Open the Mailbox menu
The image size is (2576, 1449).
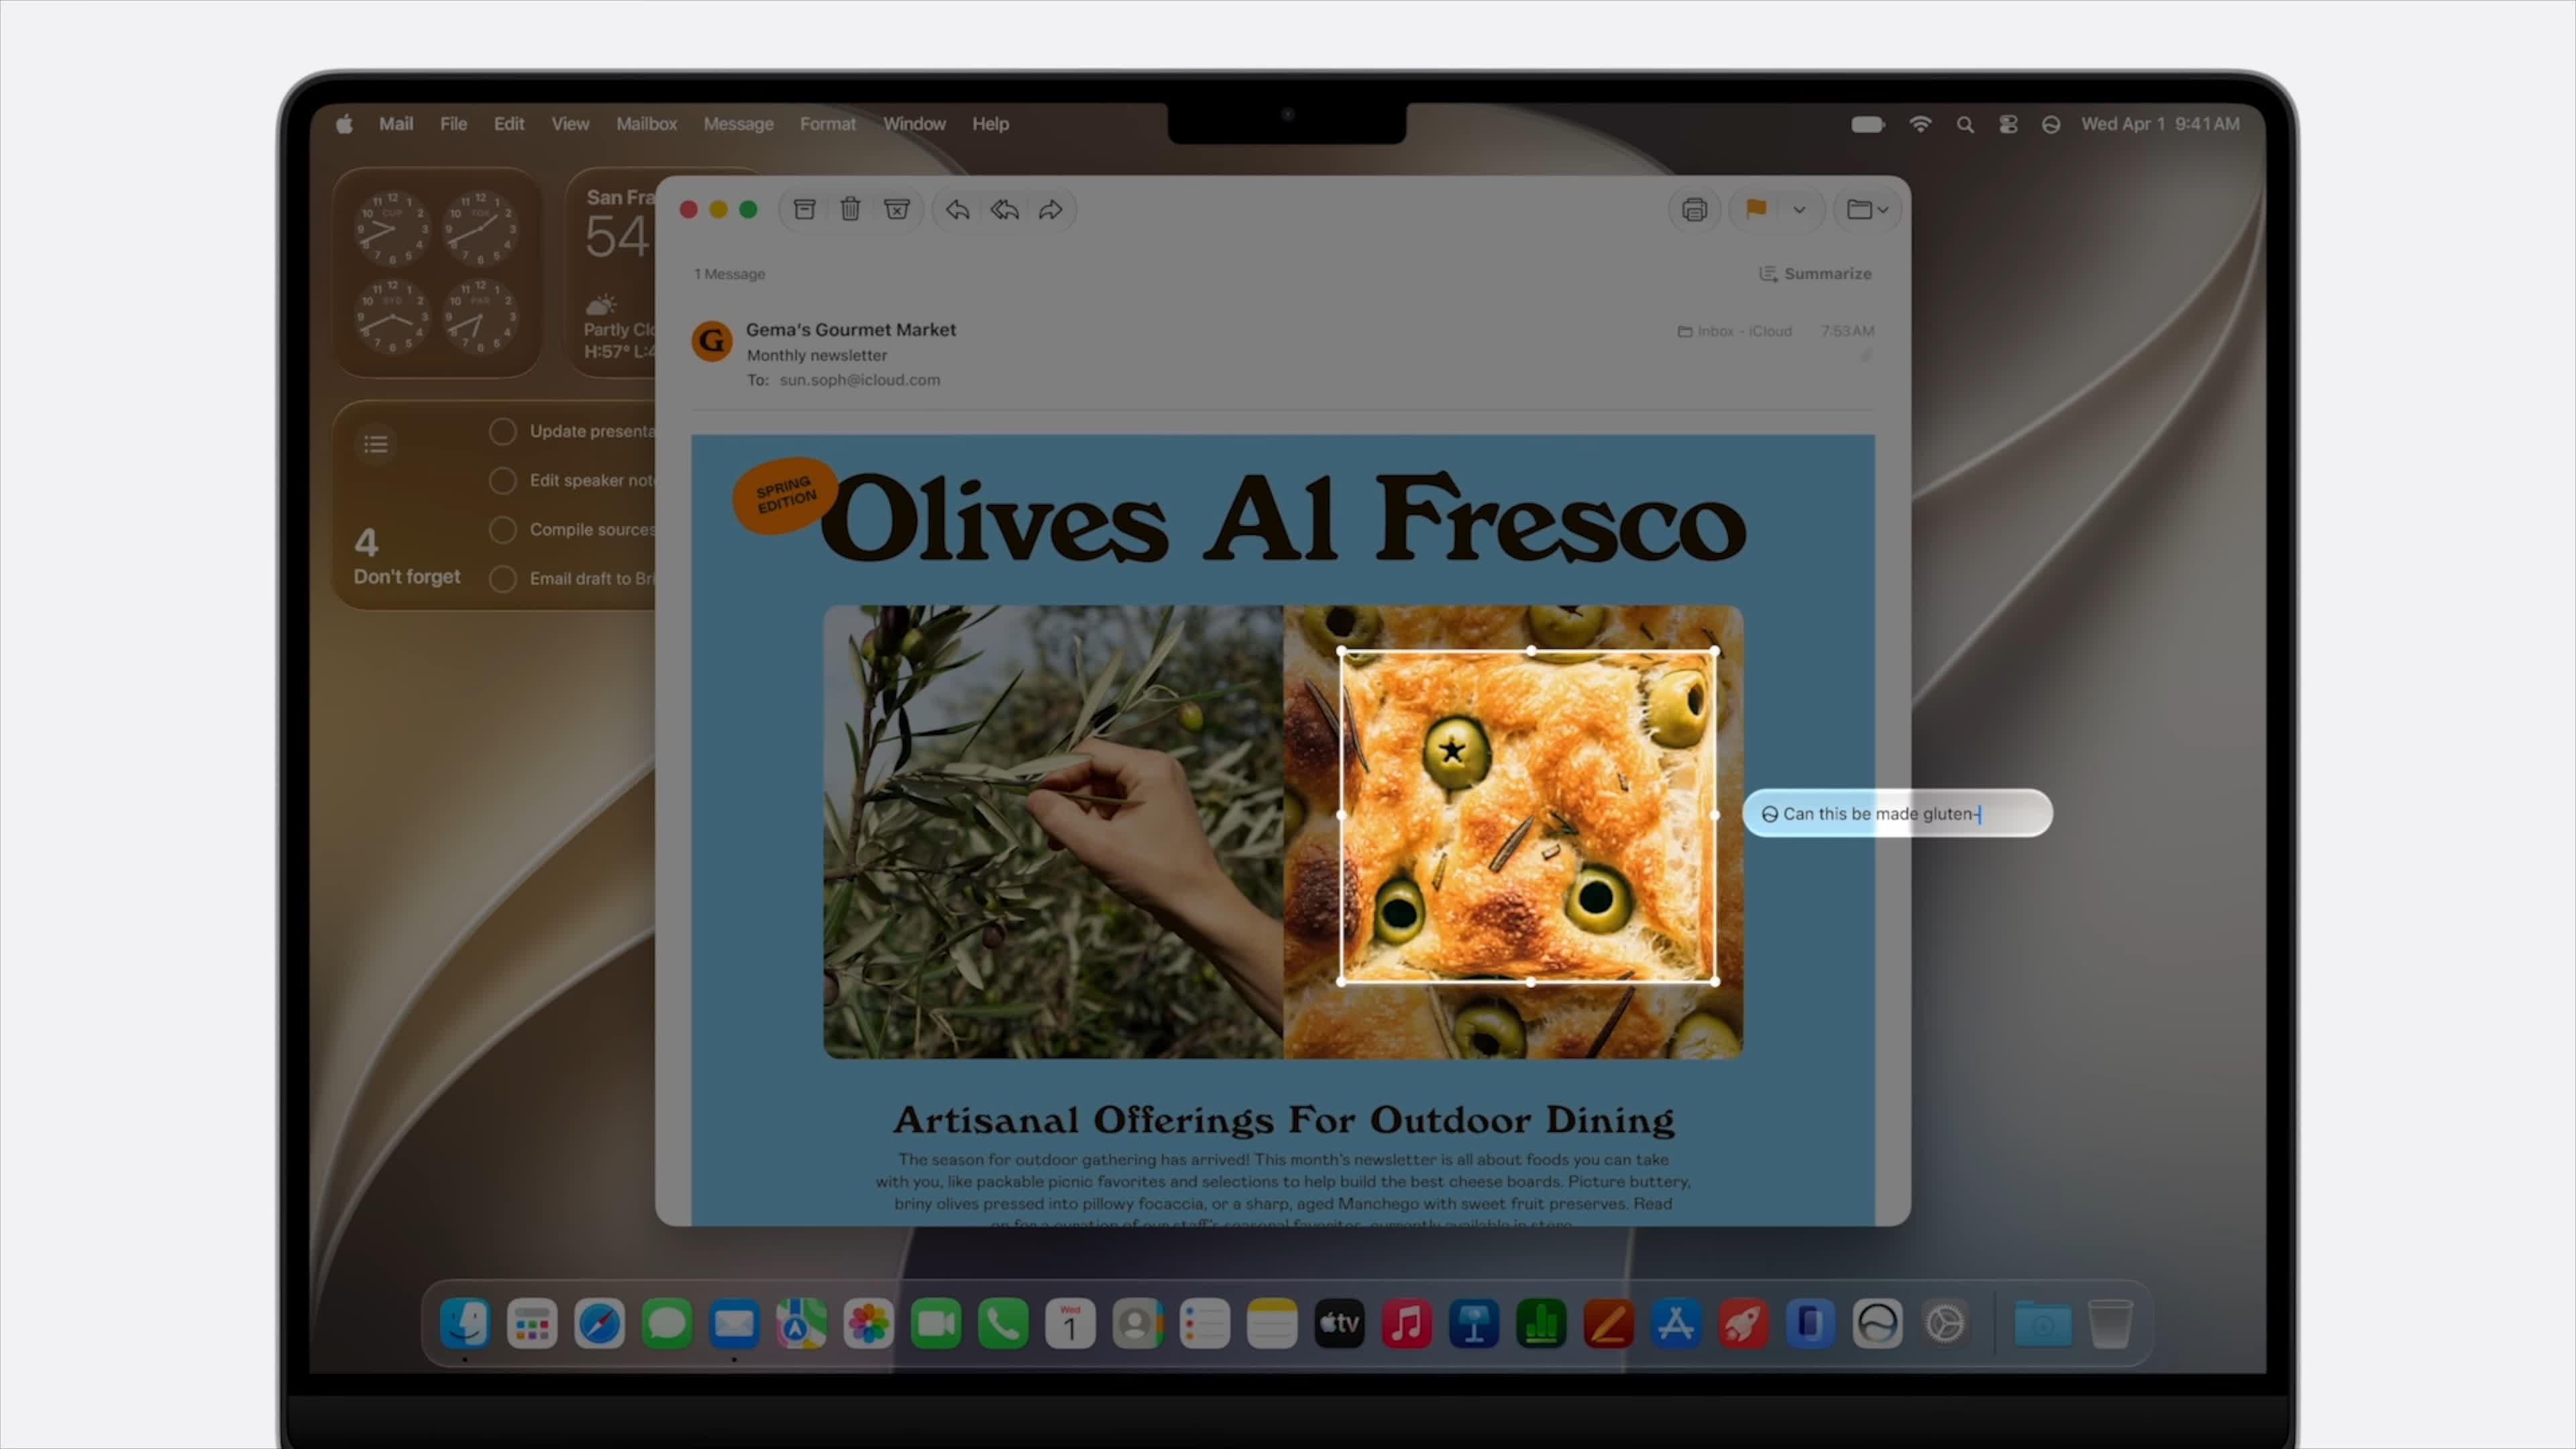646,124
